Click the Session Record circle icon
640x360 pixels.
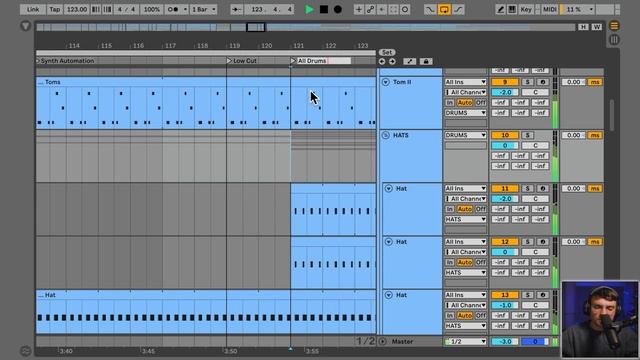point(405,9)
